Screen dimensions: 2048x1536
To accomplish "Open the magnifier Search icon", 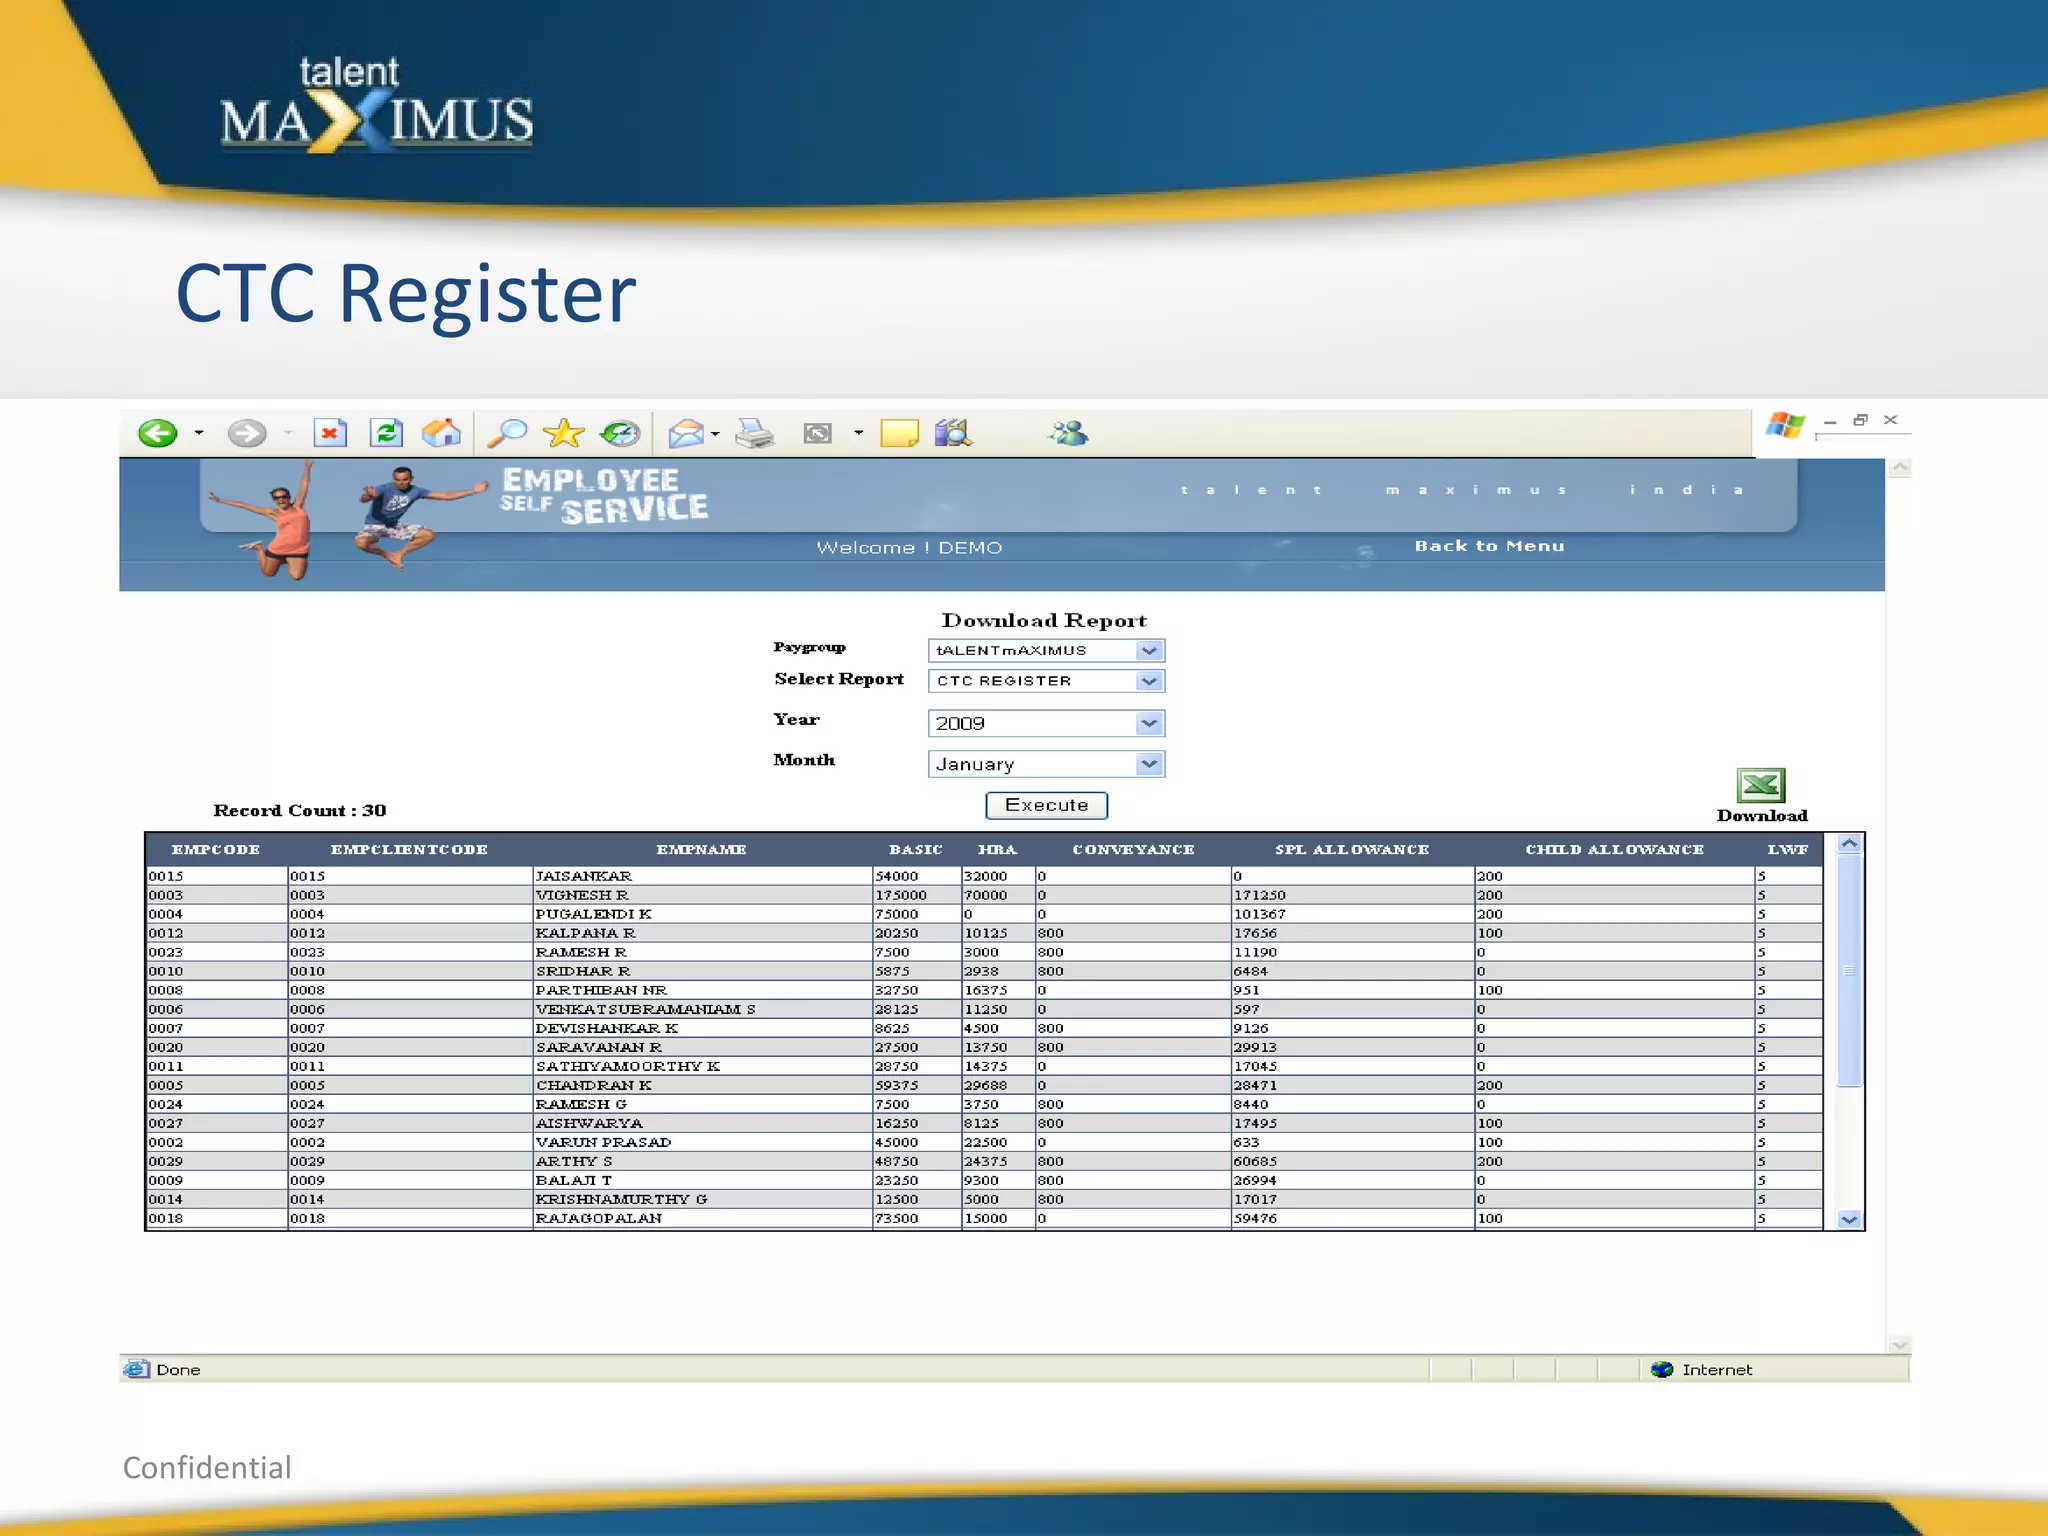I will pyautogui.click(x=507, y=433).
